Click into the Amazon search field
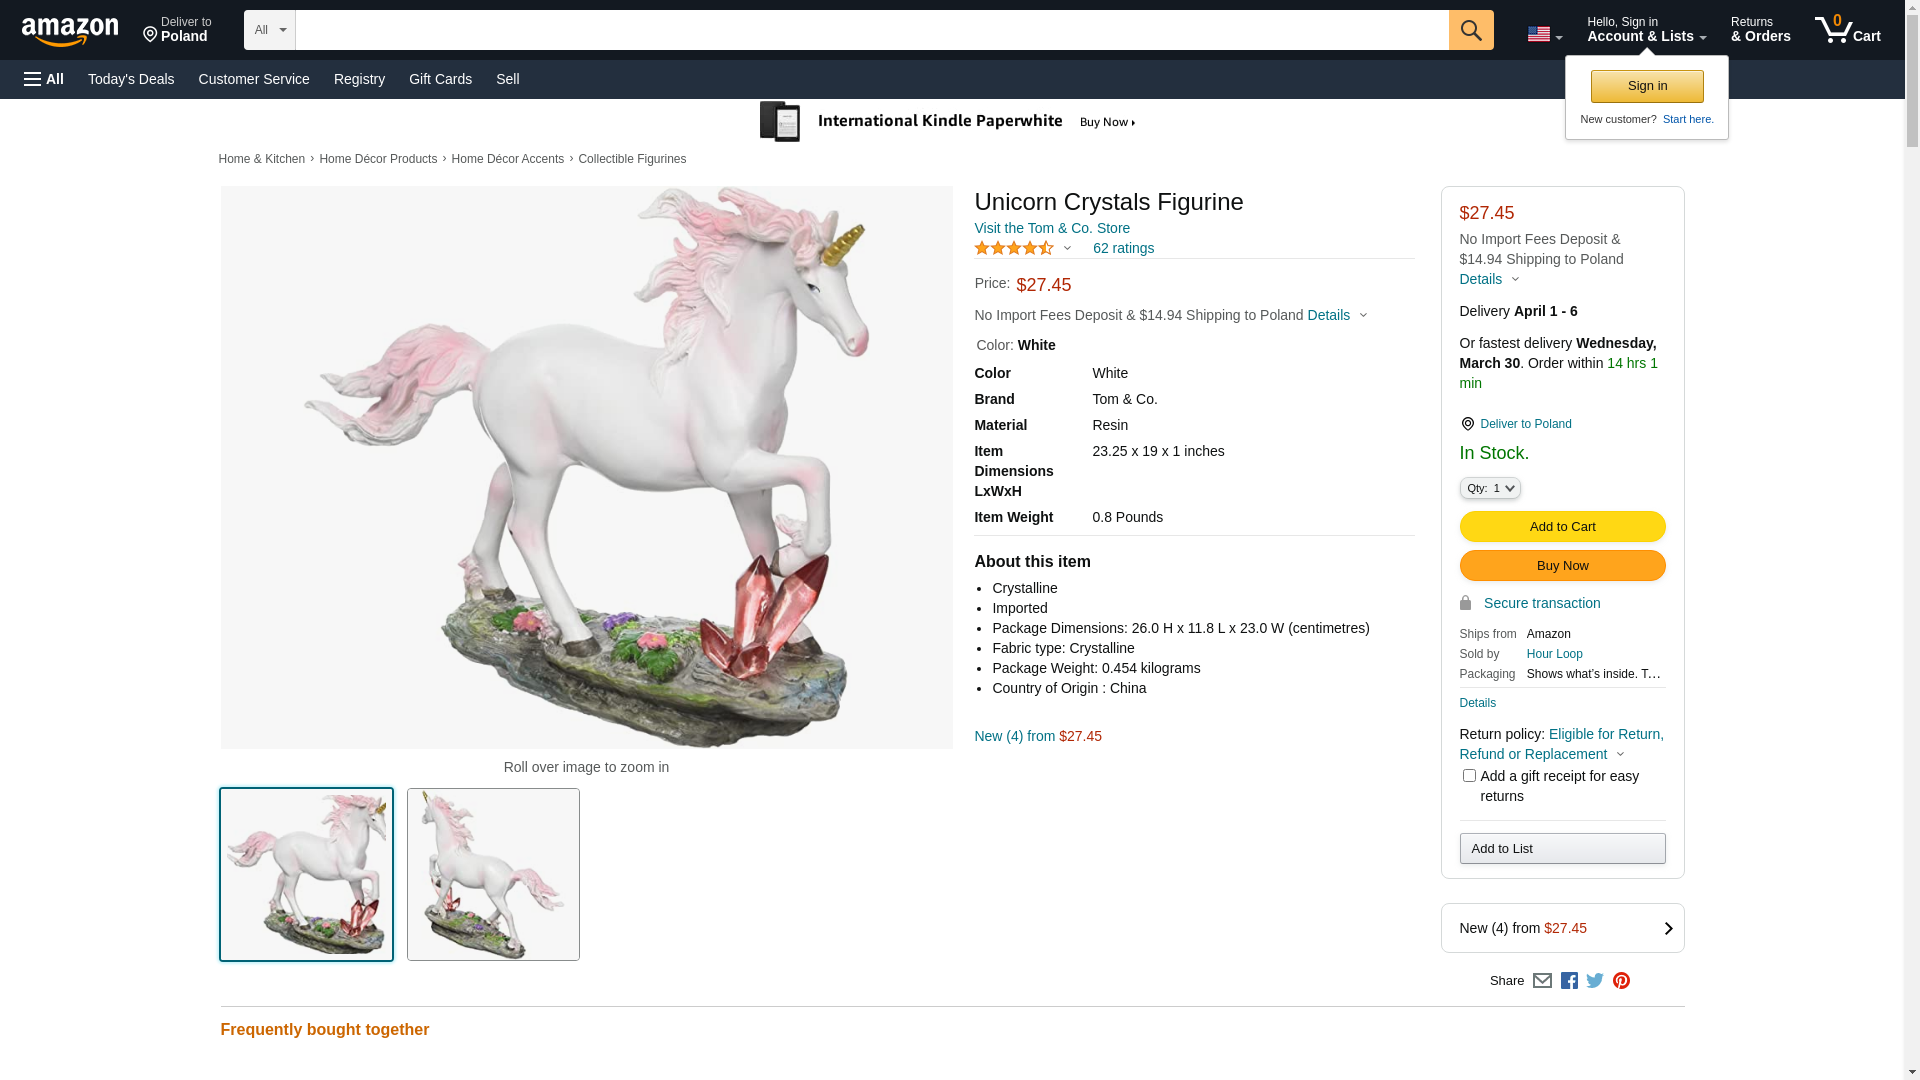 [x=871, y=30]
